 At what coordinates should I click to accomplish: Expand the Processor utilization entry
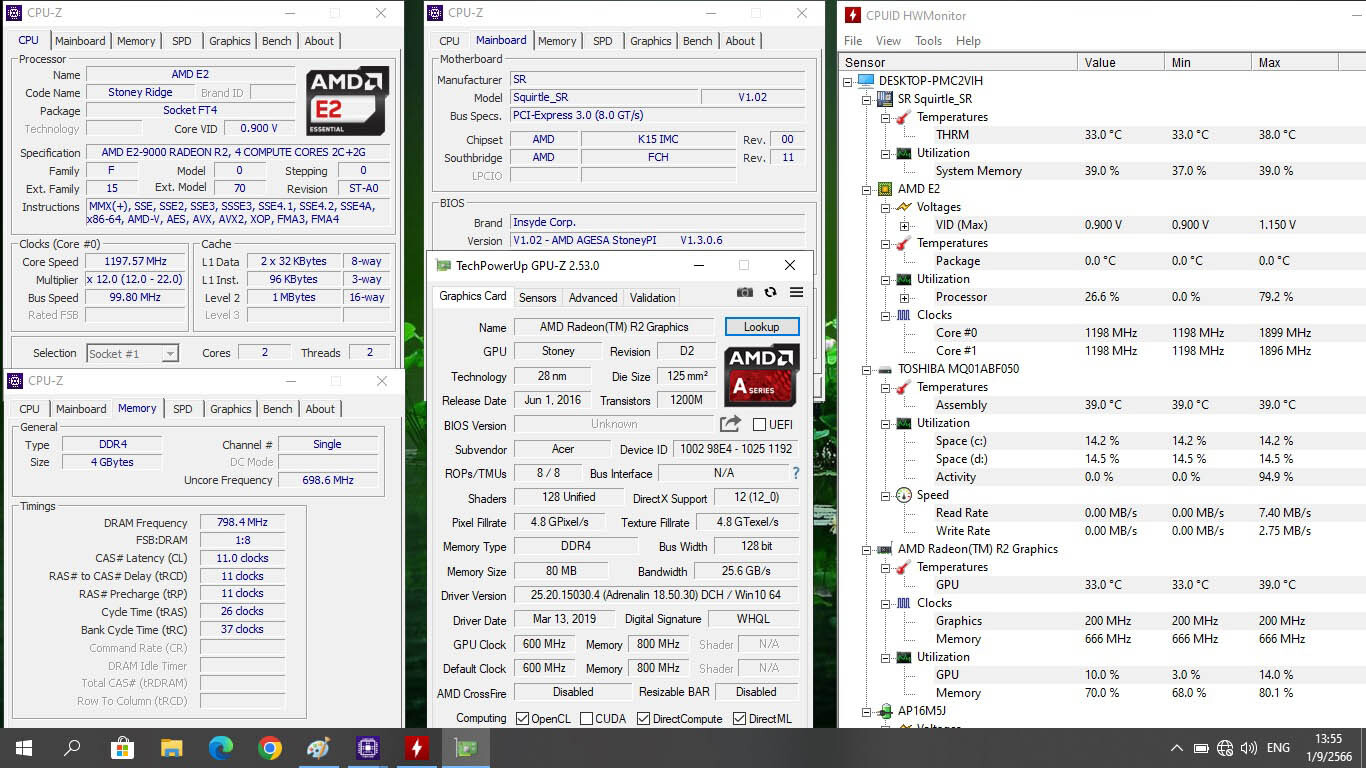[x=904, y=297]
